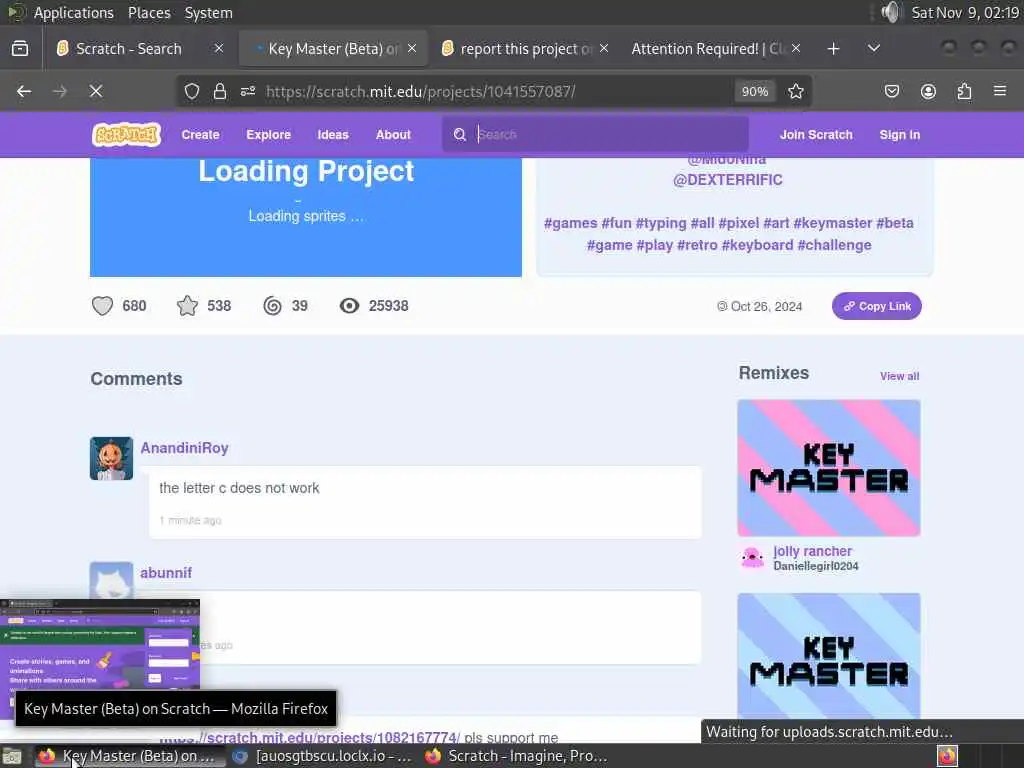Viewport: 1024px width, 768px height.
Task: Open @DEXTERRIFIC profile link
Action: (728, 180)
